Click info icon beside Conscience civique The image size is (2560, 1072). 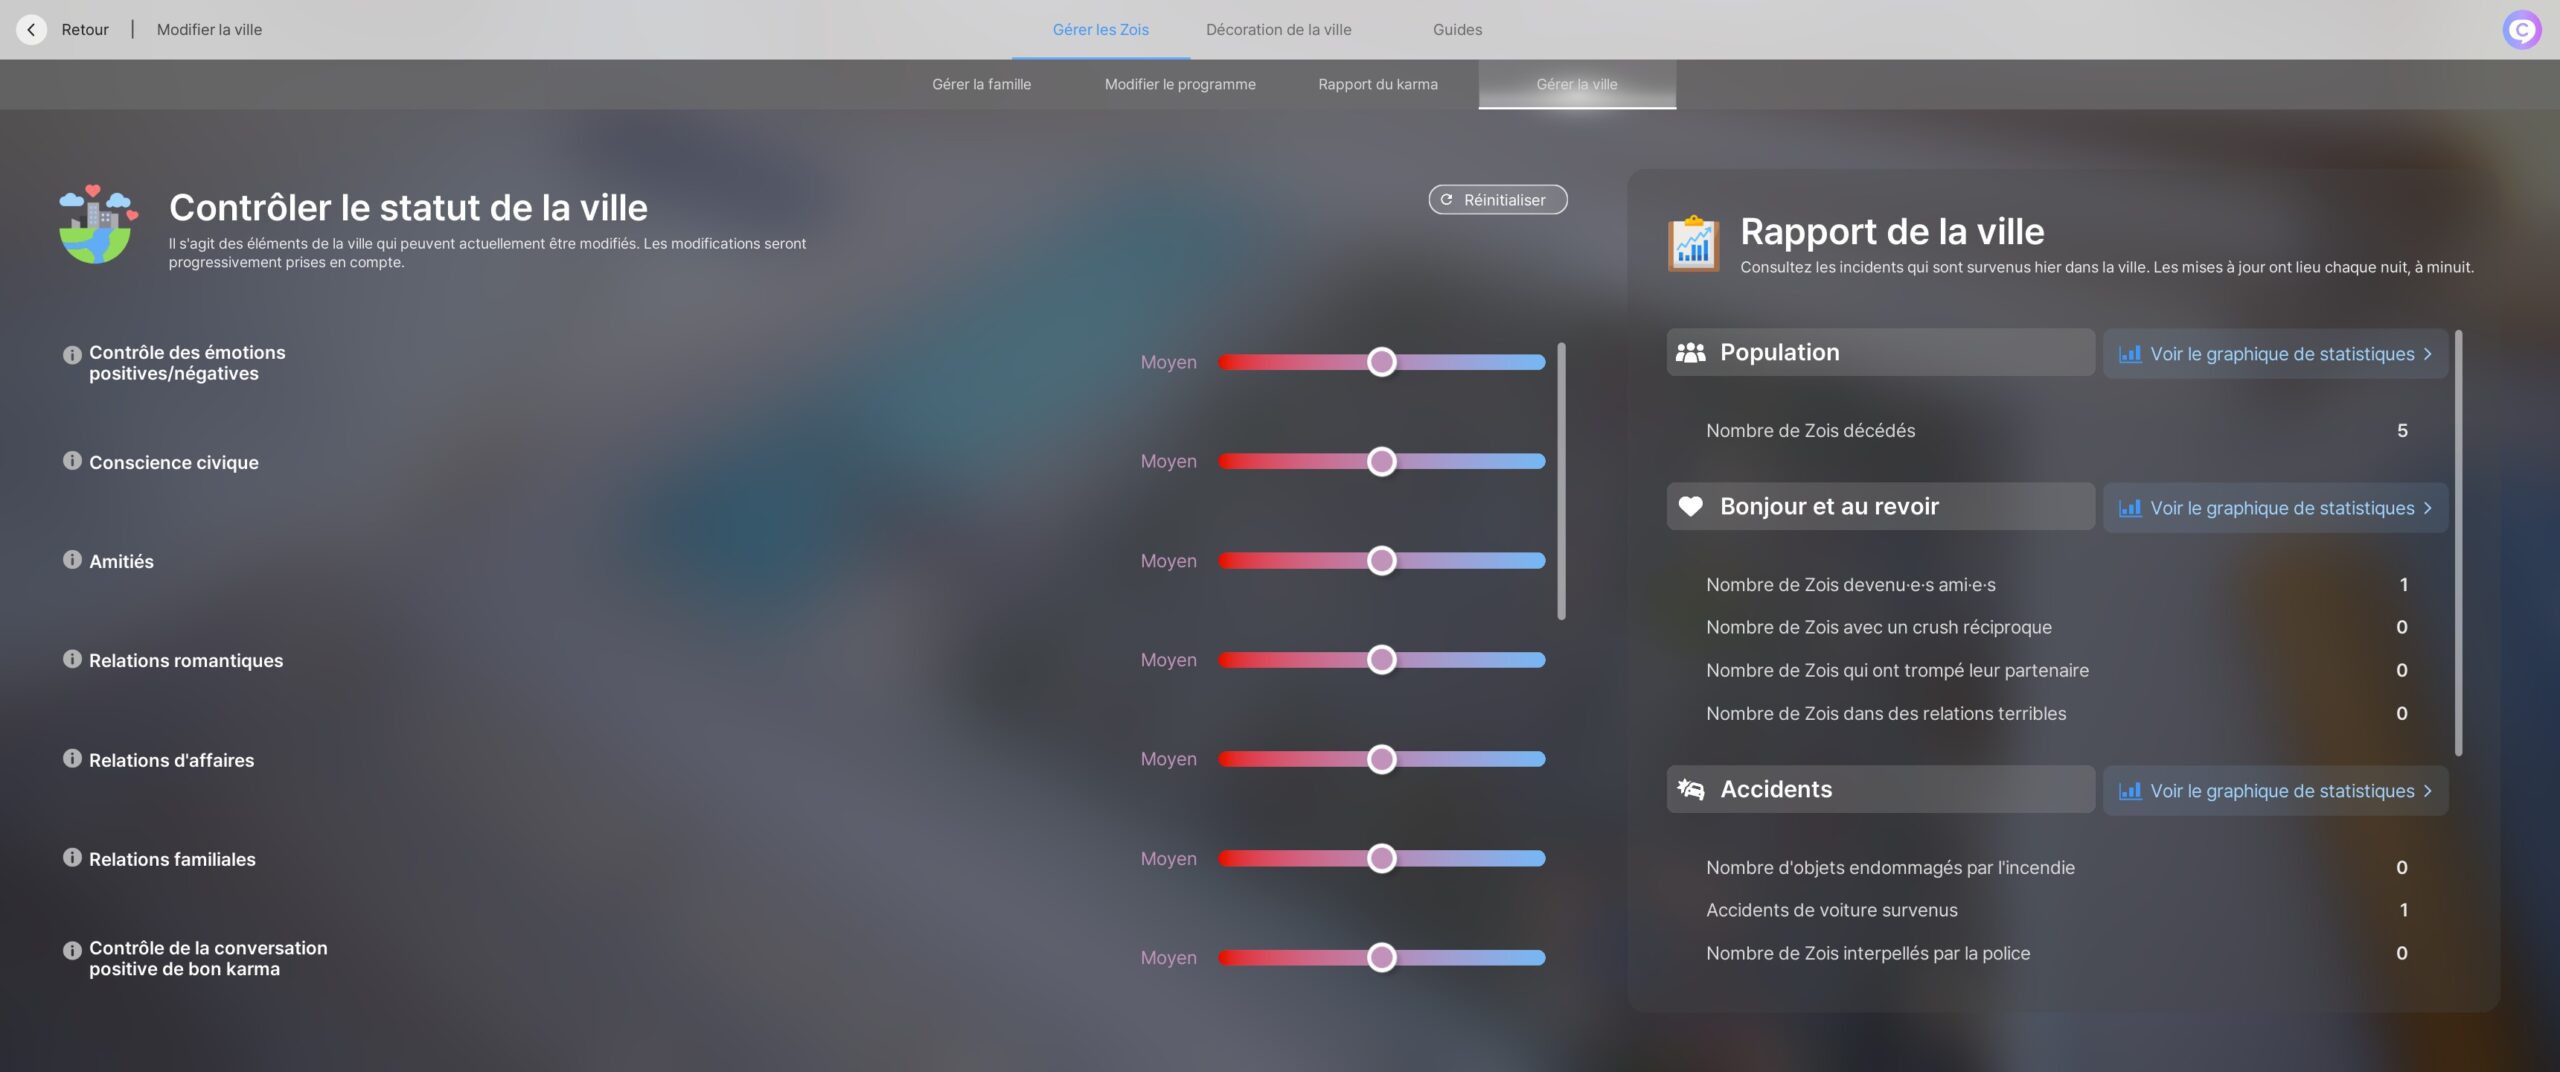72,461
